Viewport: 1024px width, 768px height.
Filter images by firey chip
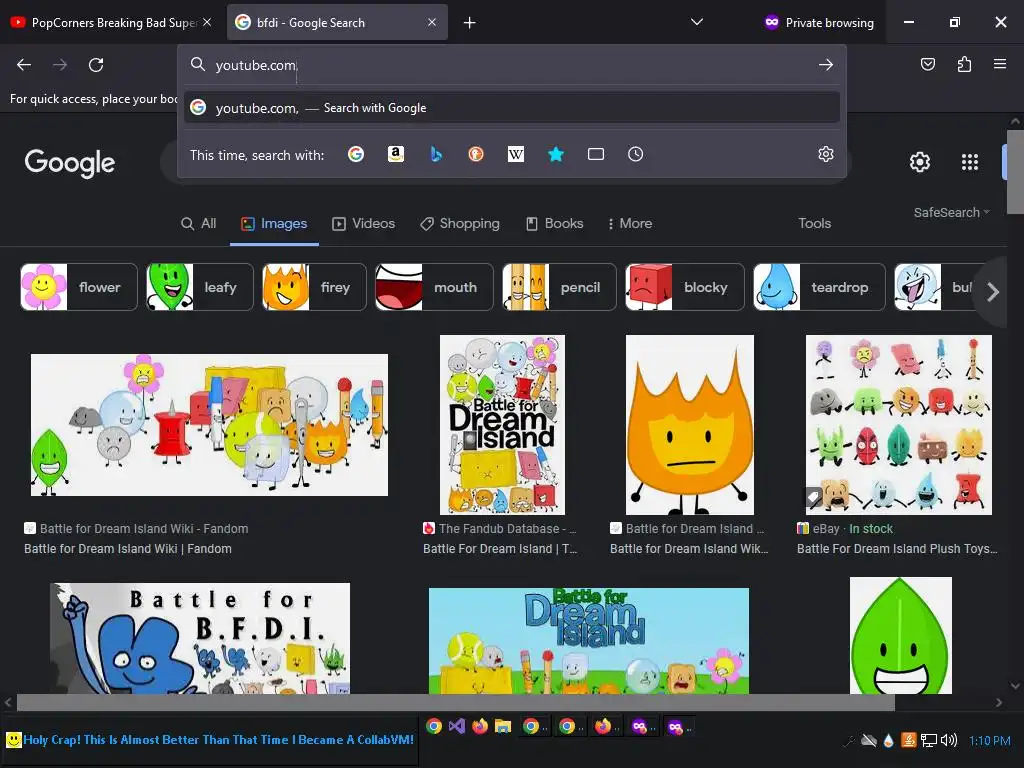pos(314,287)
